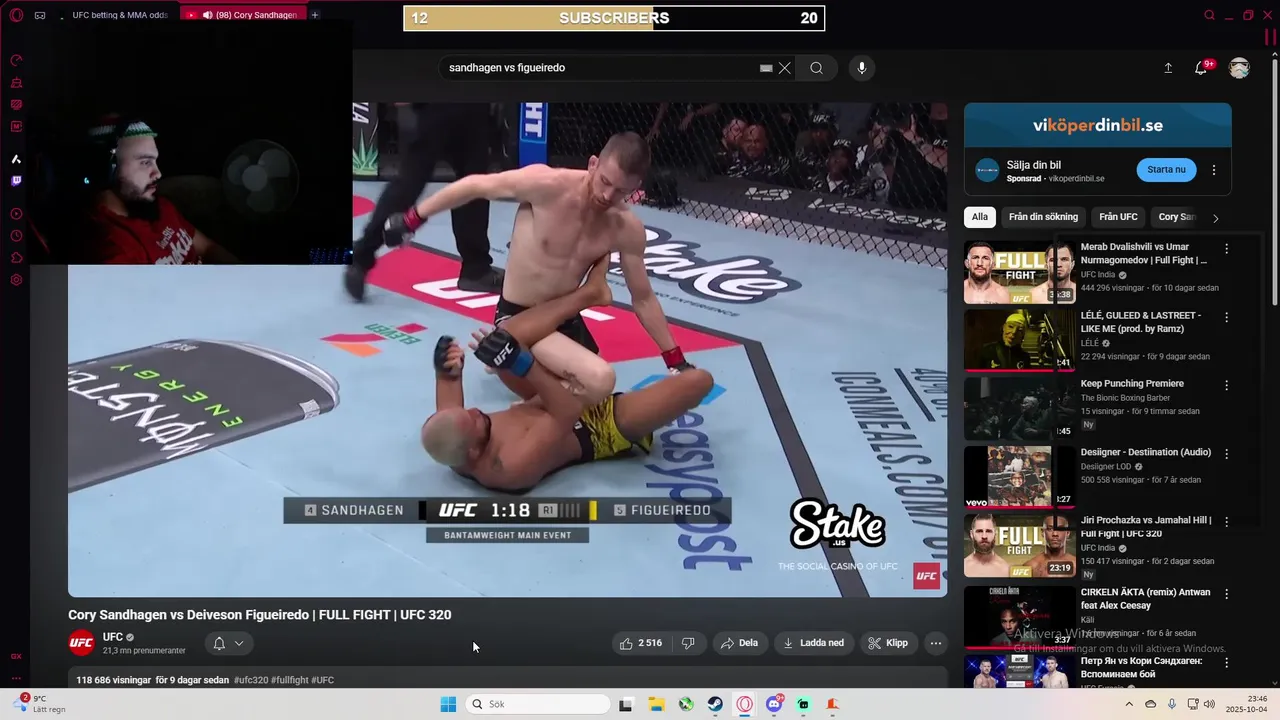Open Twitch panel in sidebar
The height and width of the screenshot is (720, 1280).
tap(16, 181)
